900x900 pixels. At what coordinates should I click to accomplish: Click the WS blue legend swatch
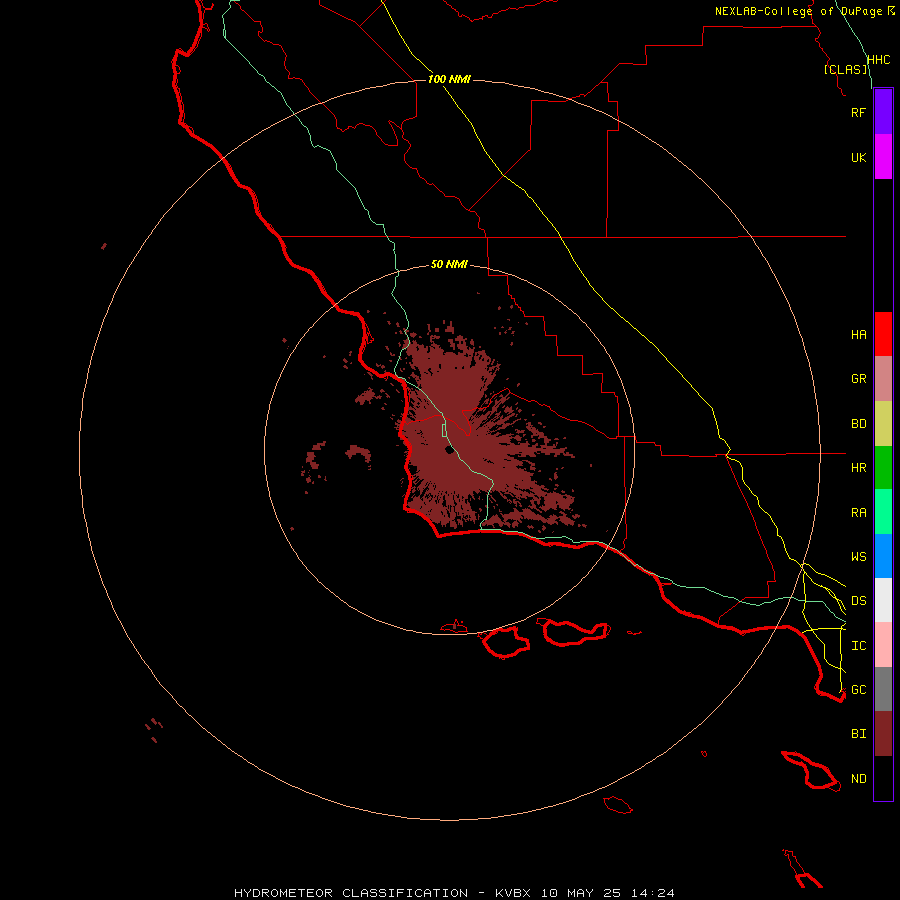point(883,556)
